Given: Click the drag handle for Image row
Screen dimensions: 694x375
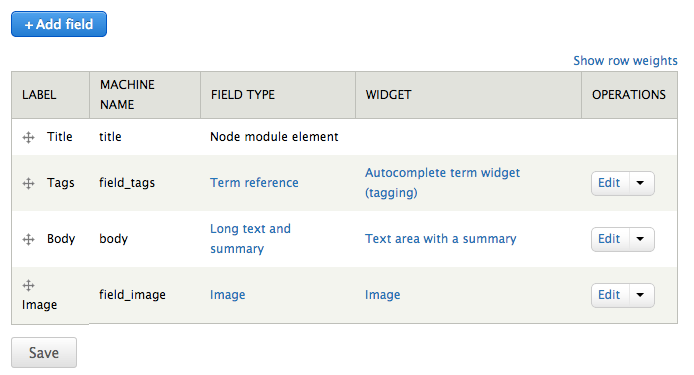Looking at the screenshot, I should (28, 286).
